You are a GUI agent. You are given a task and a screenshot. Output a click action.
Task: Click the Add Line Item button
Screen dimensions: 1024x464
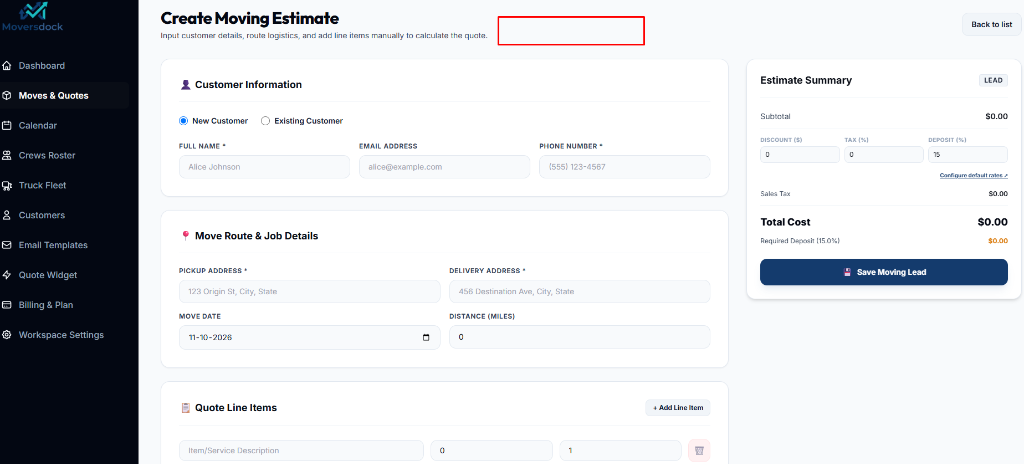coord(678,408)
